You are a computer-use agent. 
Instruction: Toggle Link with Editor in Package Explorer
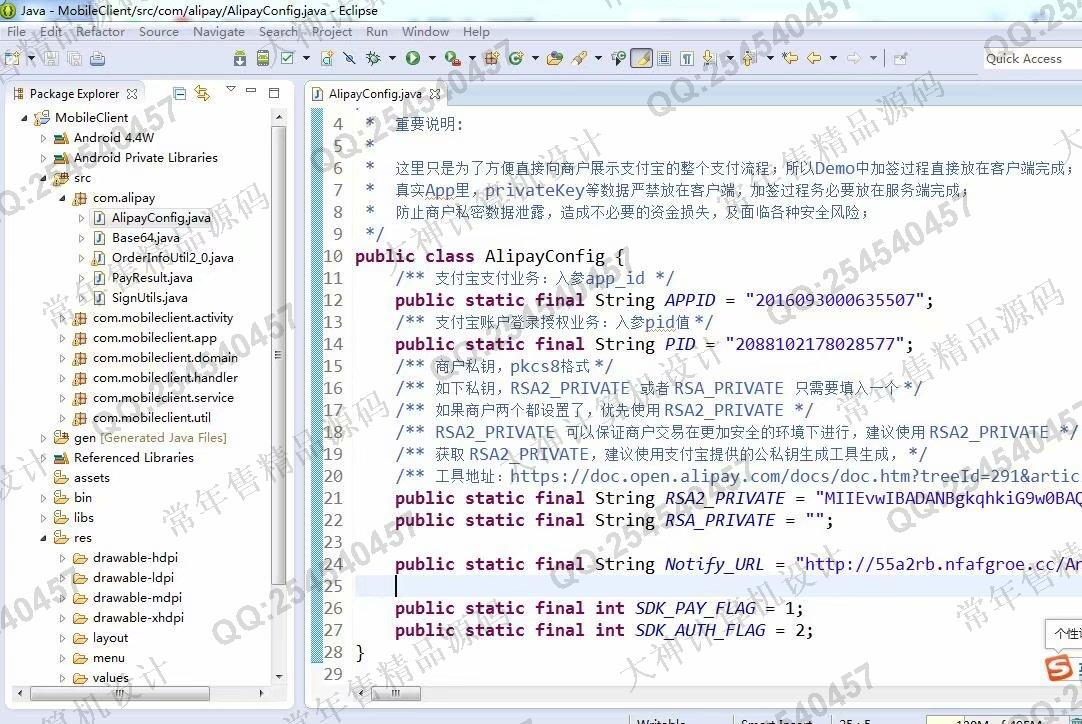[202, 92]
